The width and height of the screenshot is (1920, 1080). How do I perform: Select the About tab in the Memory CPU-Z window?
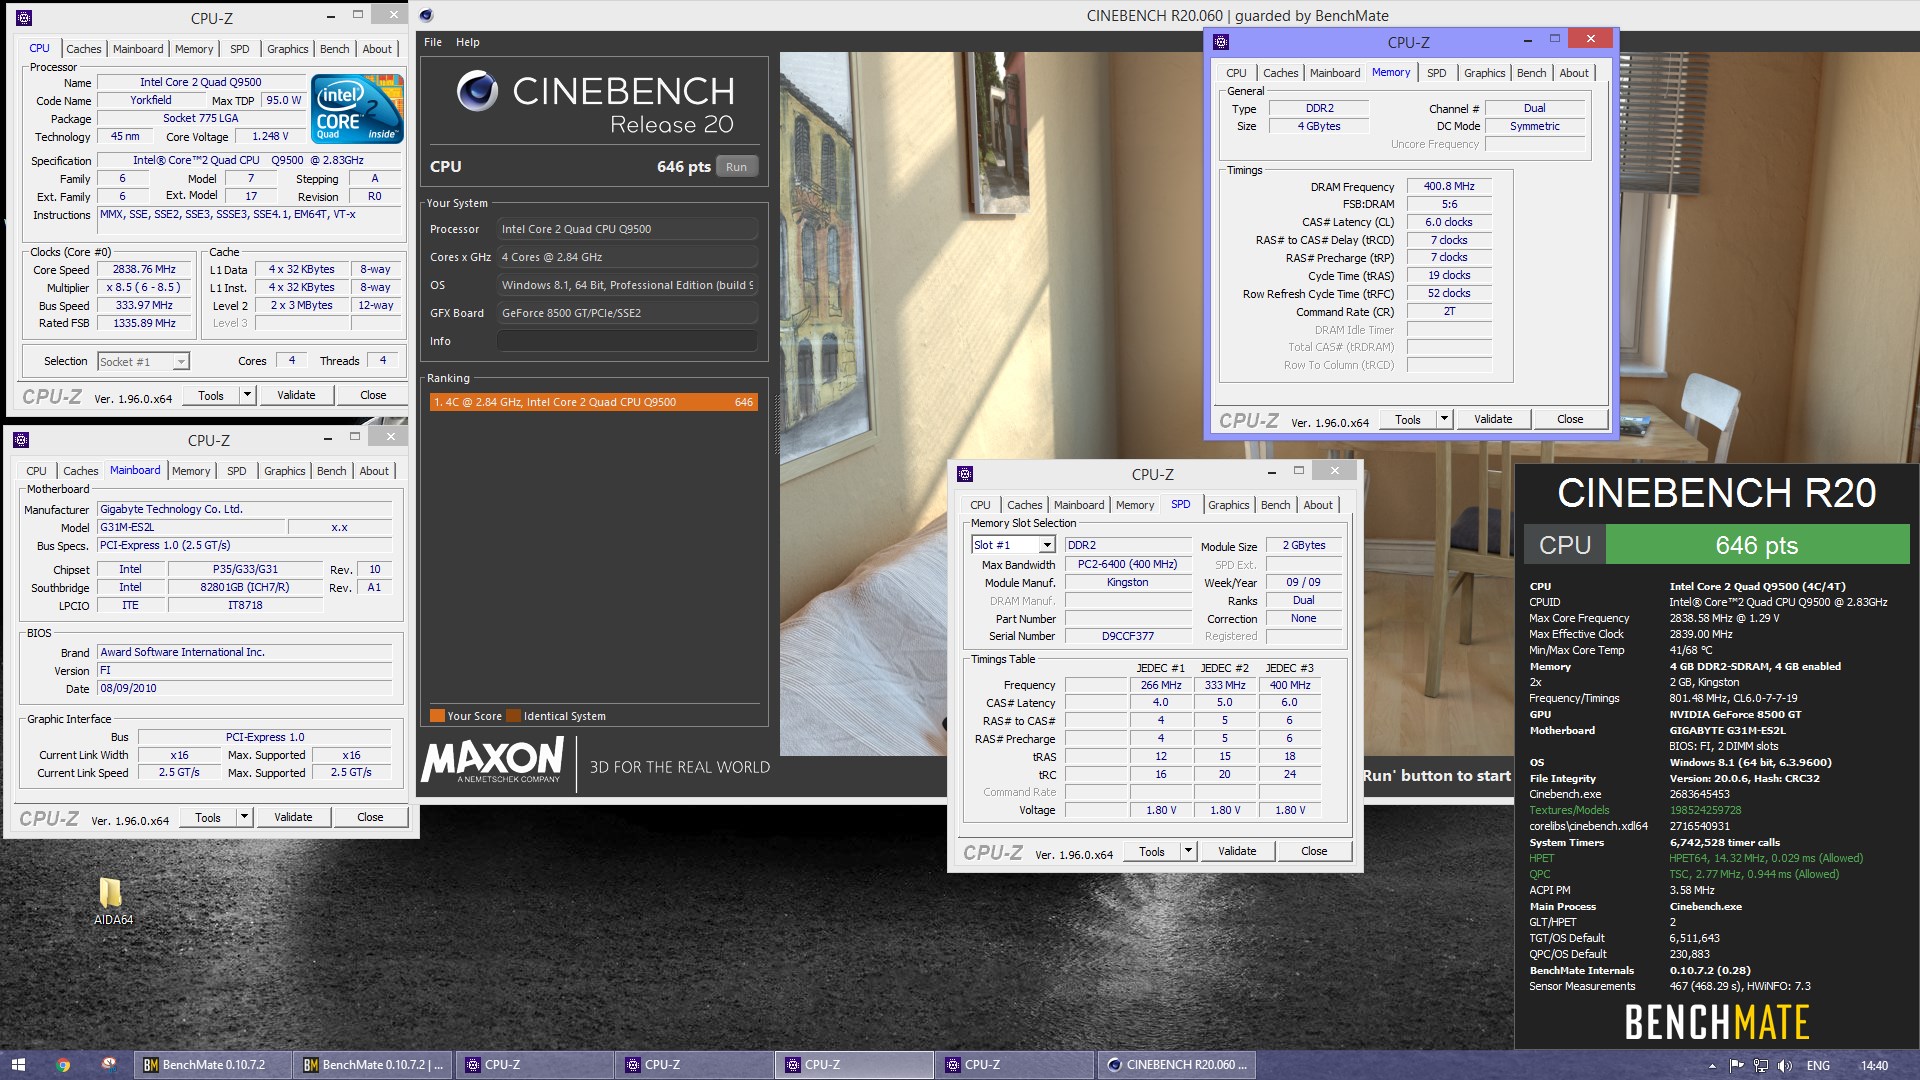coord(1574,73)
